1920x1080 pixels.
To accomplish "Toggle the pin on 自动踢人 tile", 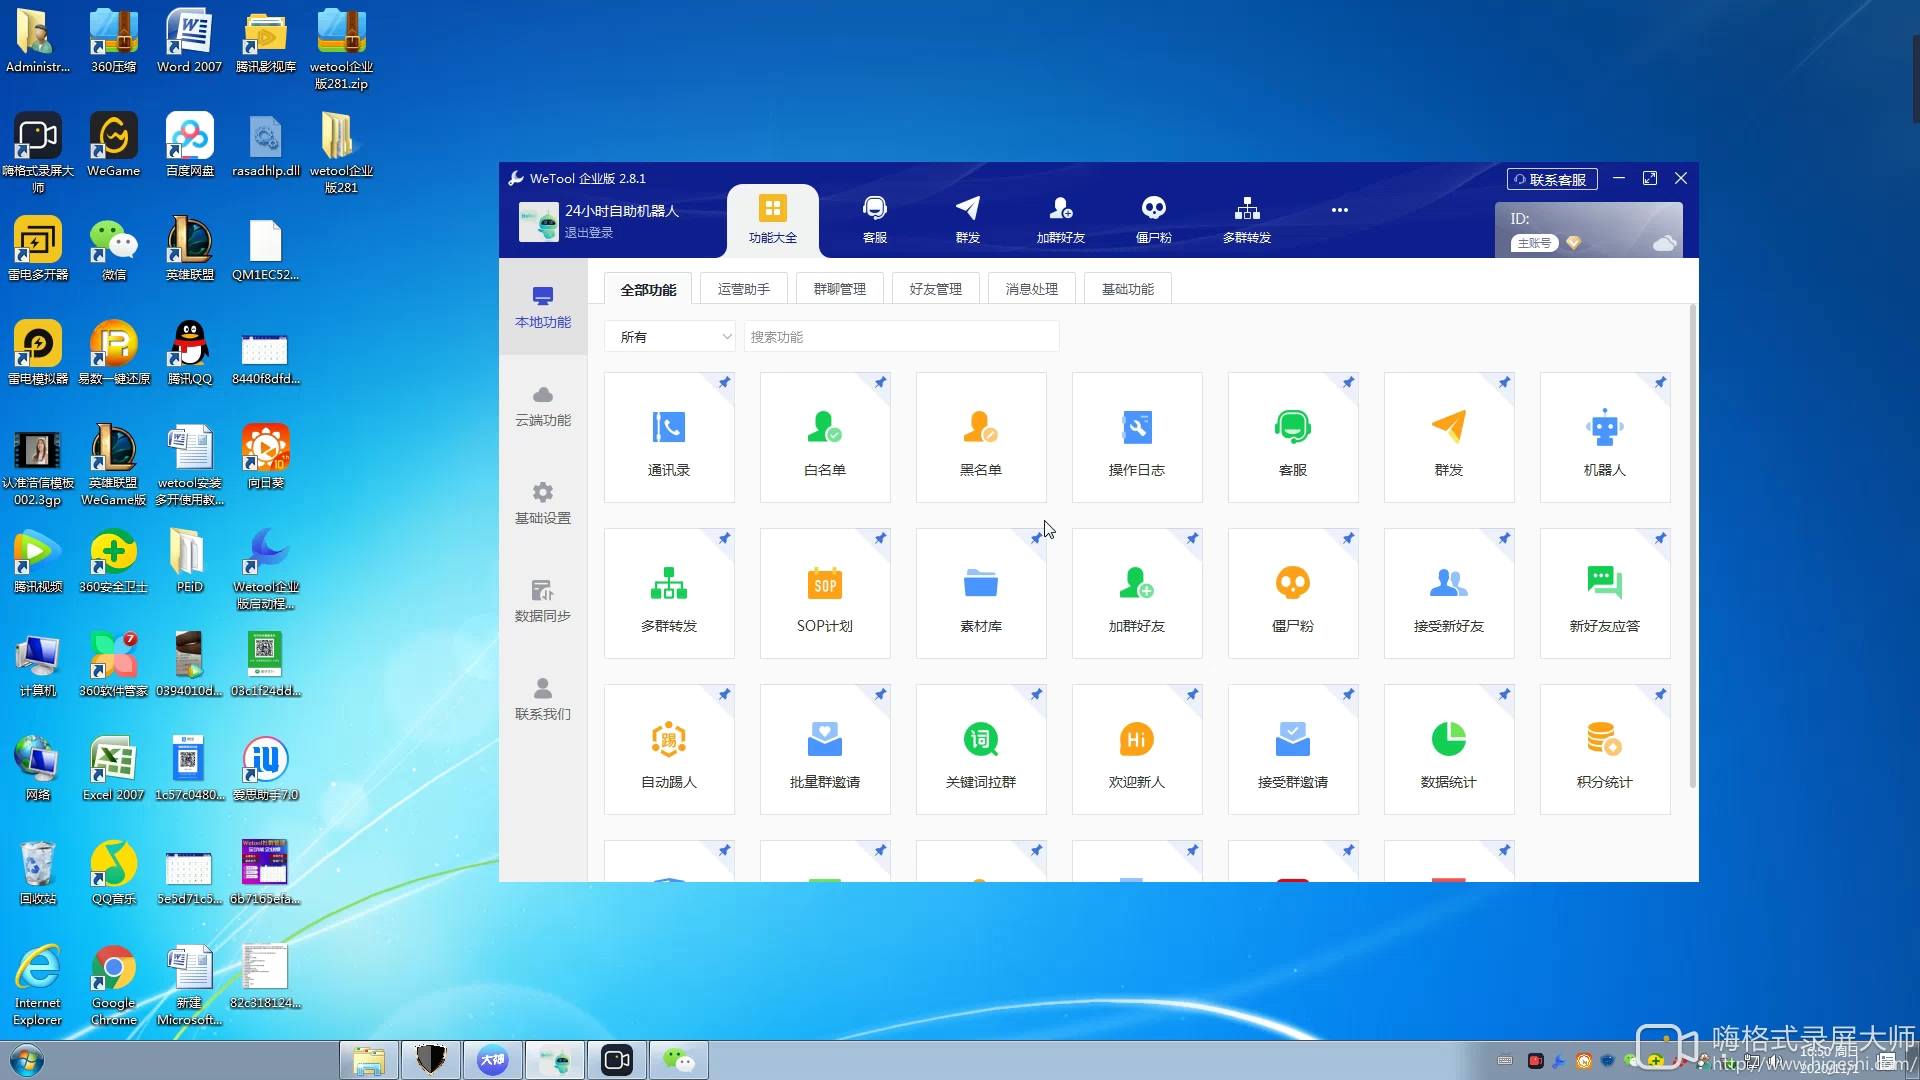I will coord(724,694).
